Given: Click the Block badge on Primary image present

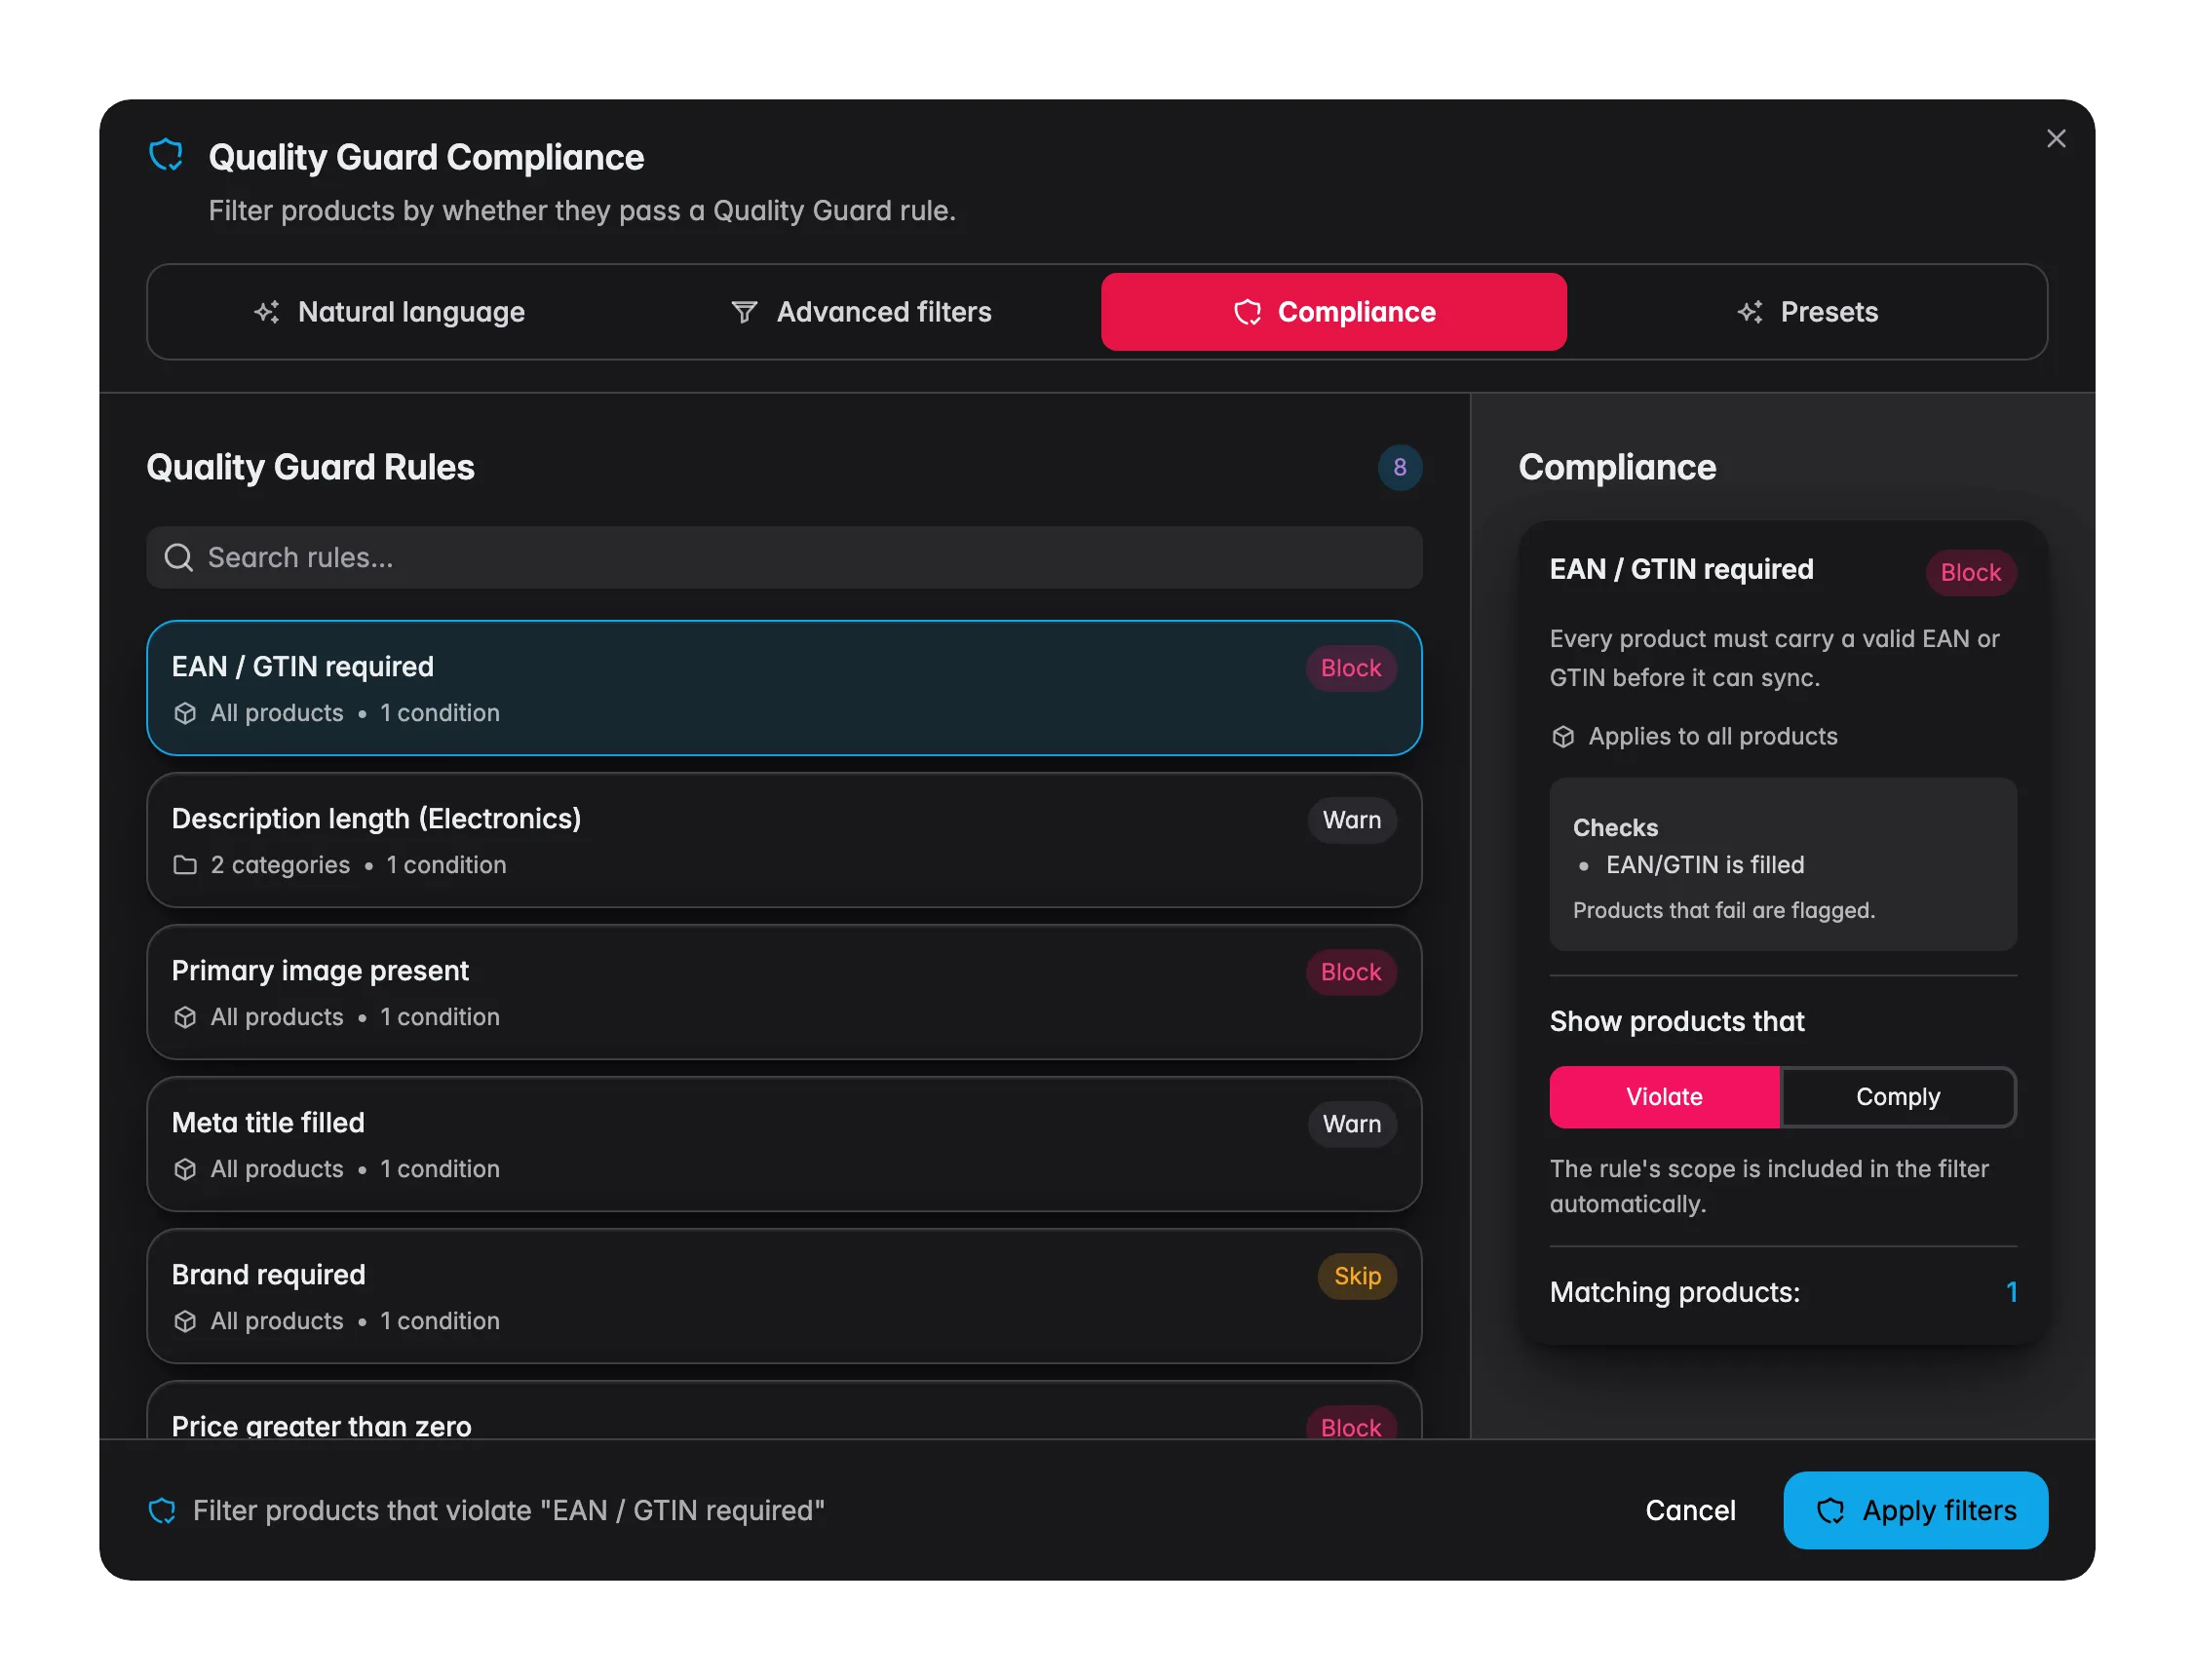Looking at the screenshot, I should (x=1350, y=972).
